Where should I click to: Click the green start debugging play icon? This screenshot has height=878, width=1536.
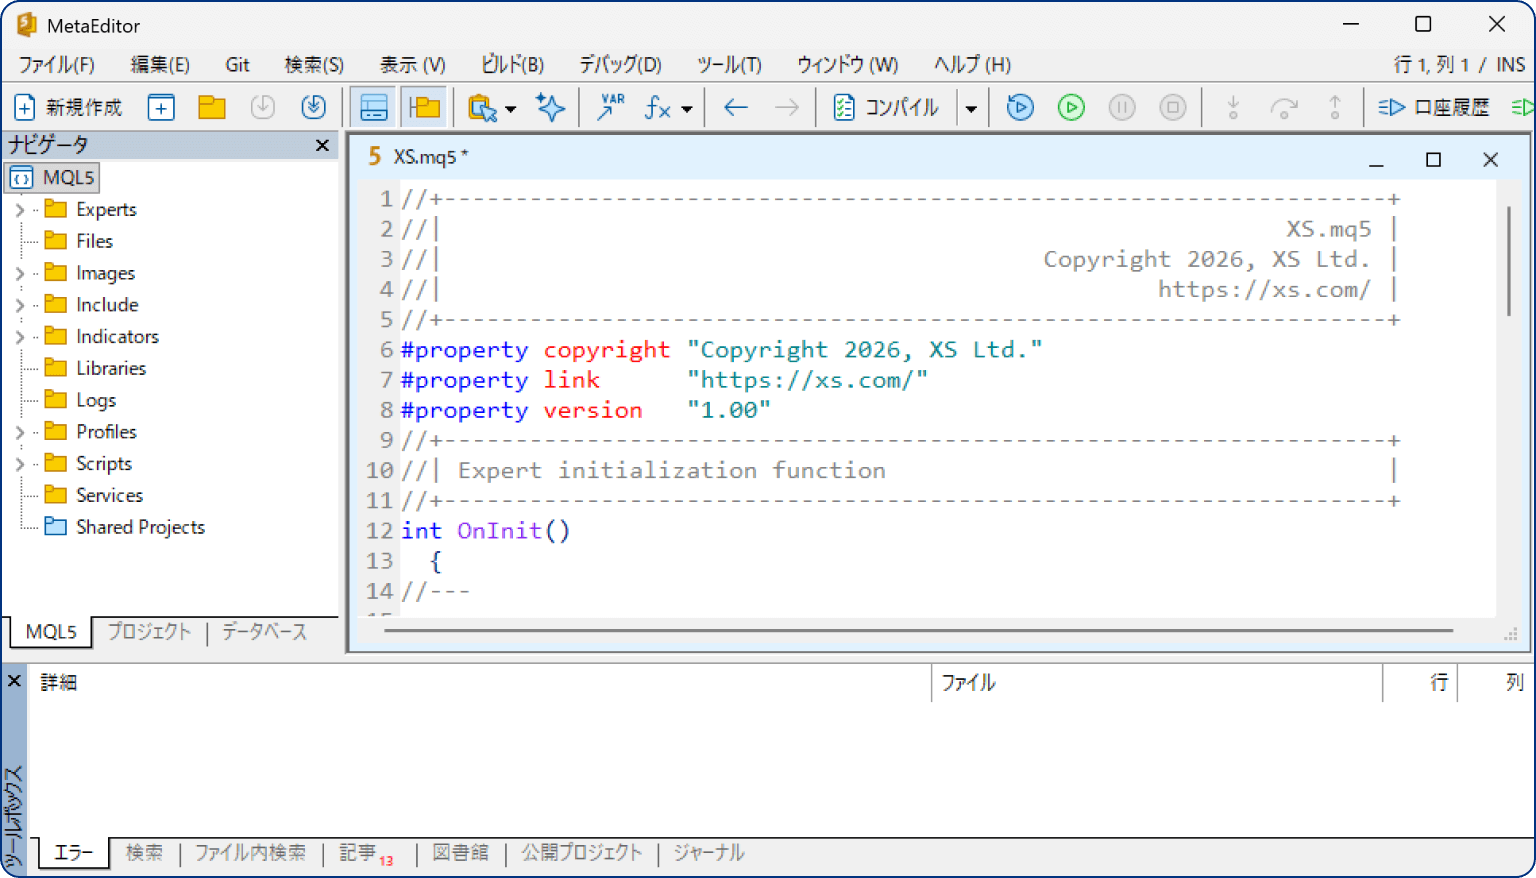1071,107
